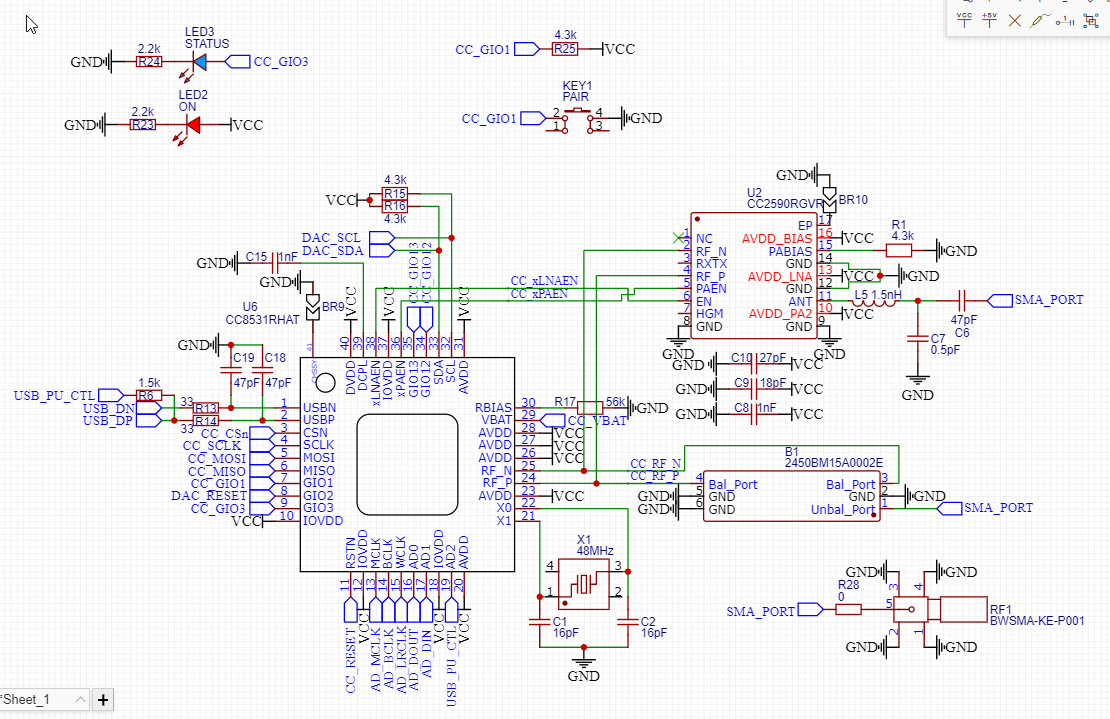Image resolution: width=1110 pixels, height=719 pixels.
Task: Select the +5V net flag tool
Action: 990,19
